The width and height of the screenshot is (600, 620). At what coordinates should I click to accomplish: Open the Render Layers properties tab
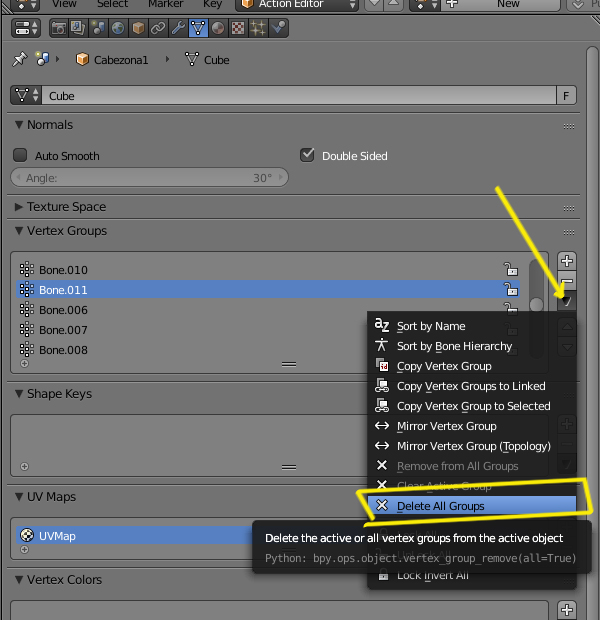coord(78,28)
